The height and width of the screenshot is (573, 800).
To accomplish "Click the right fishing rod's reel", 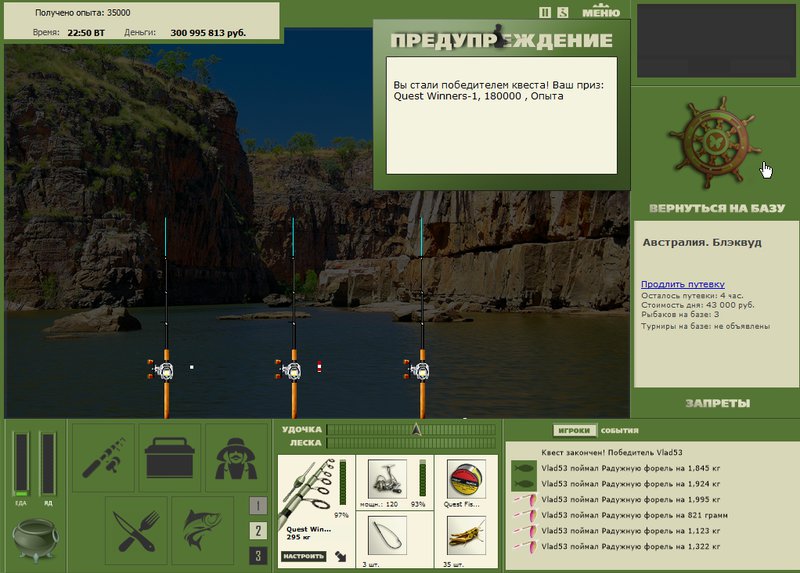I will coord(417,370).
